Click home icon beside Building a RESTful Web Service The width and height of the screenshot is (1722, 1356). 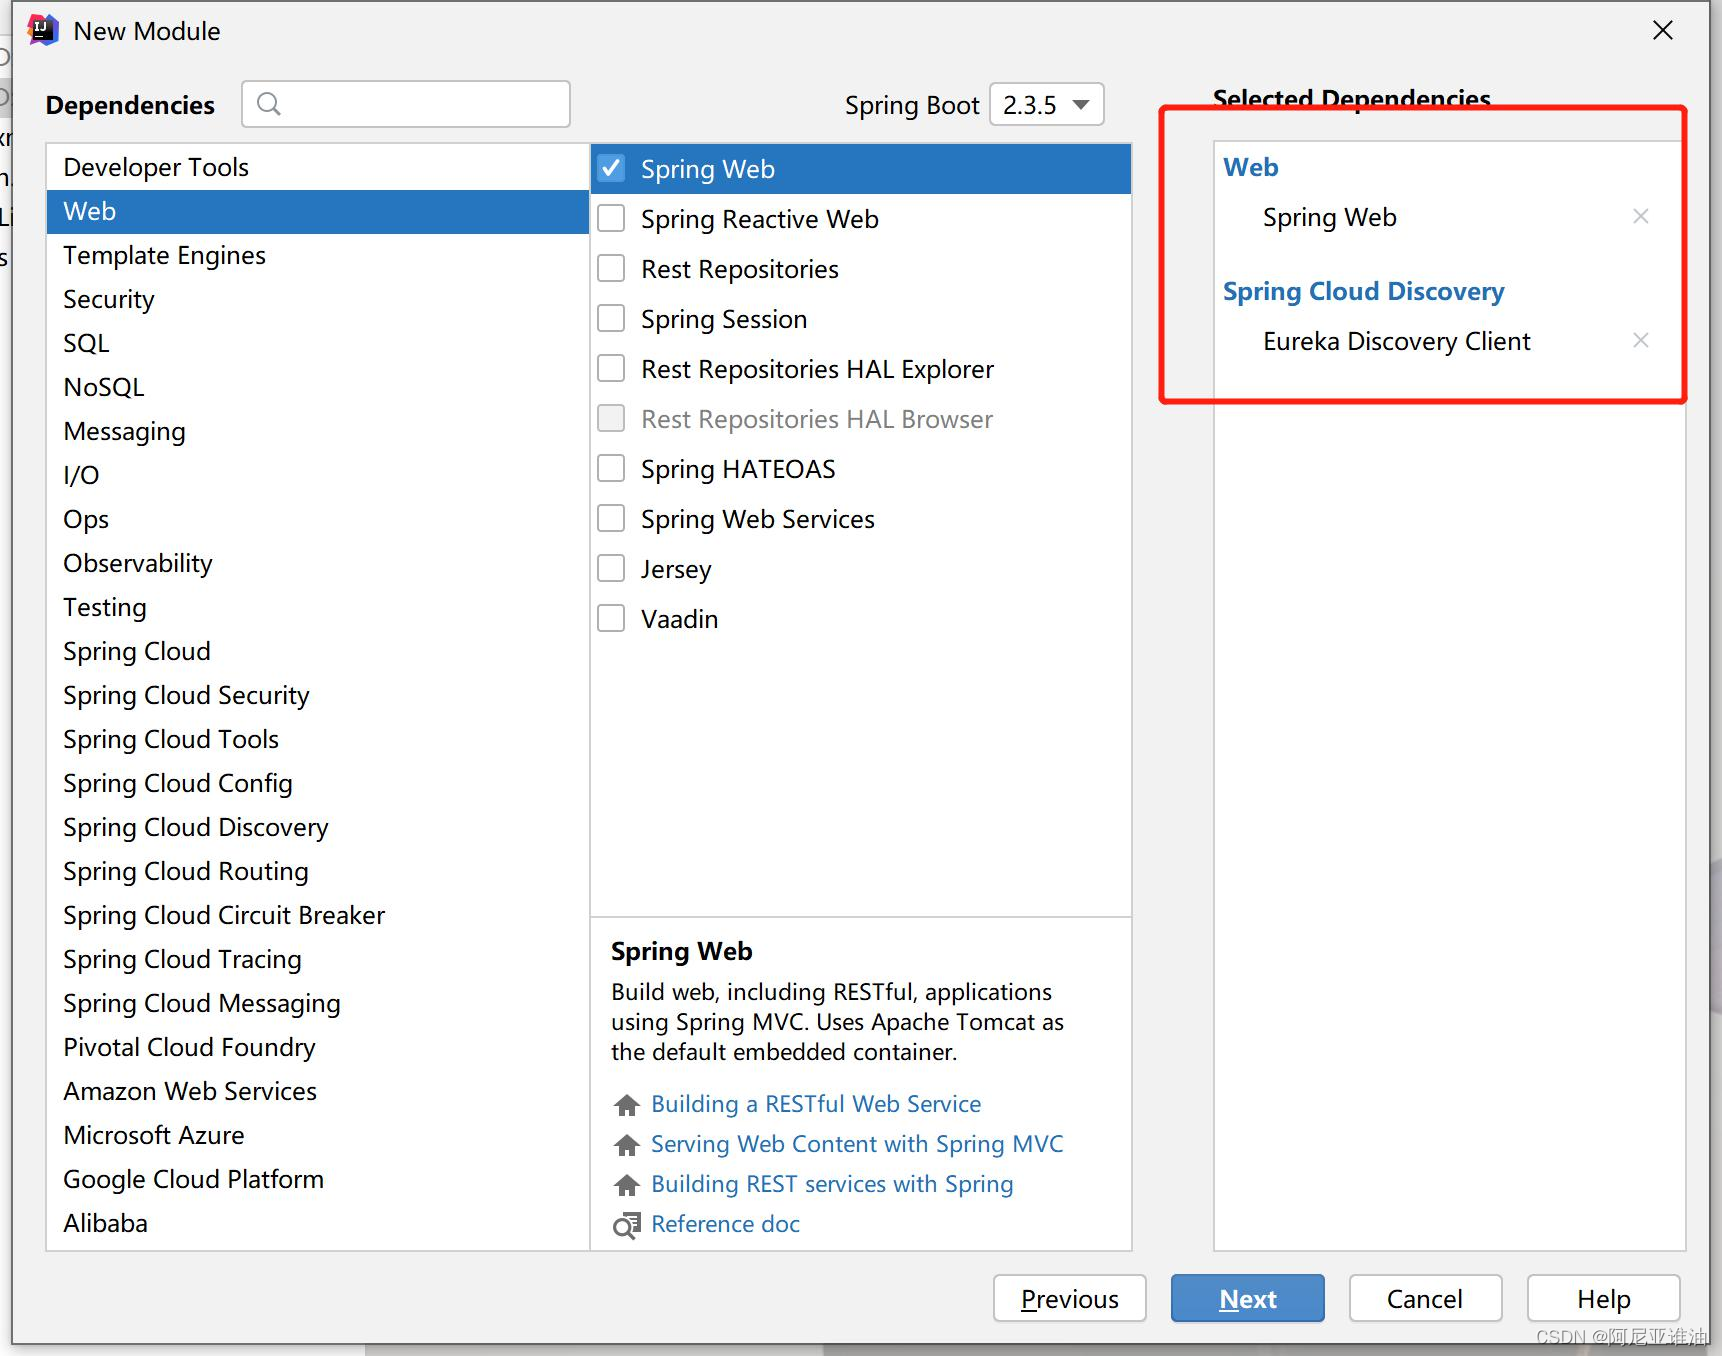627,1104
